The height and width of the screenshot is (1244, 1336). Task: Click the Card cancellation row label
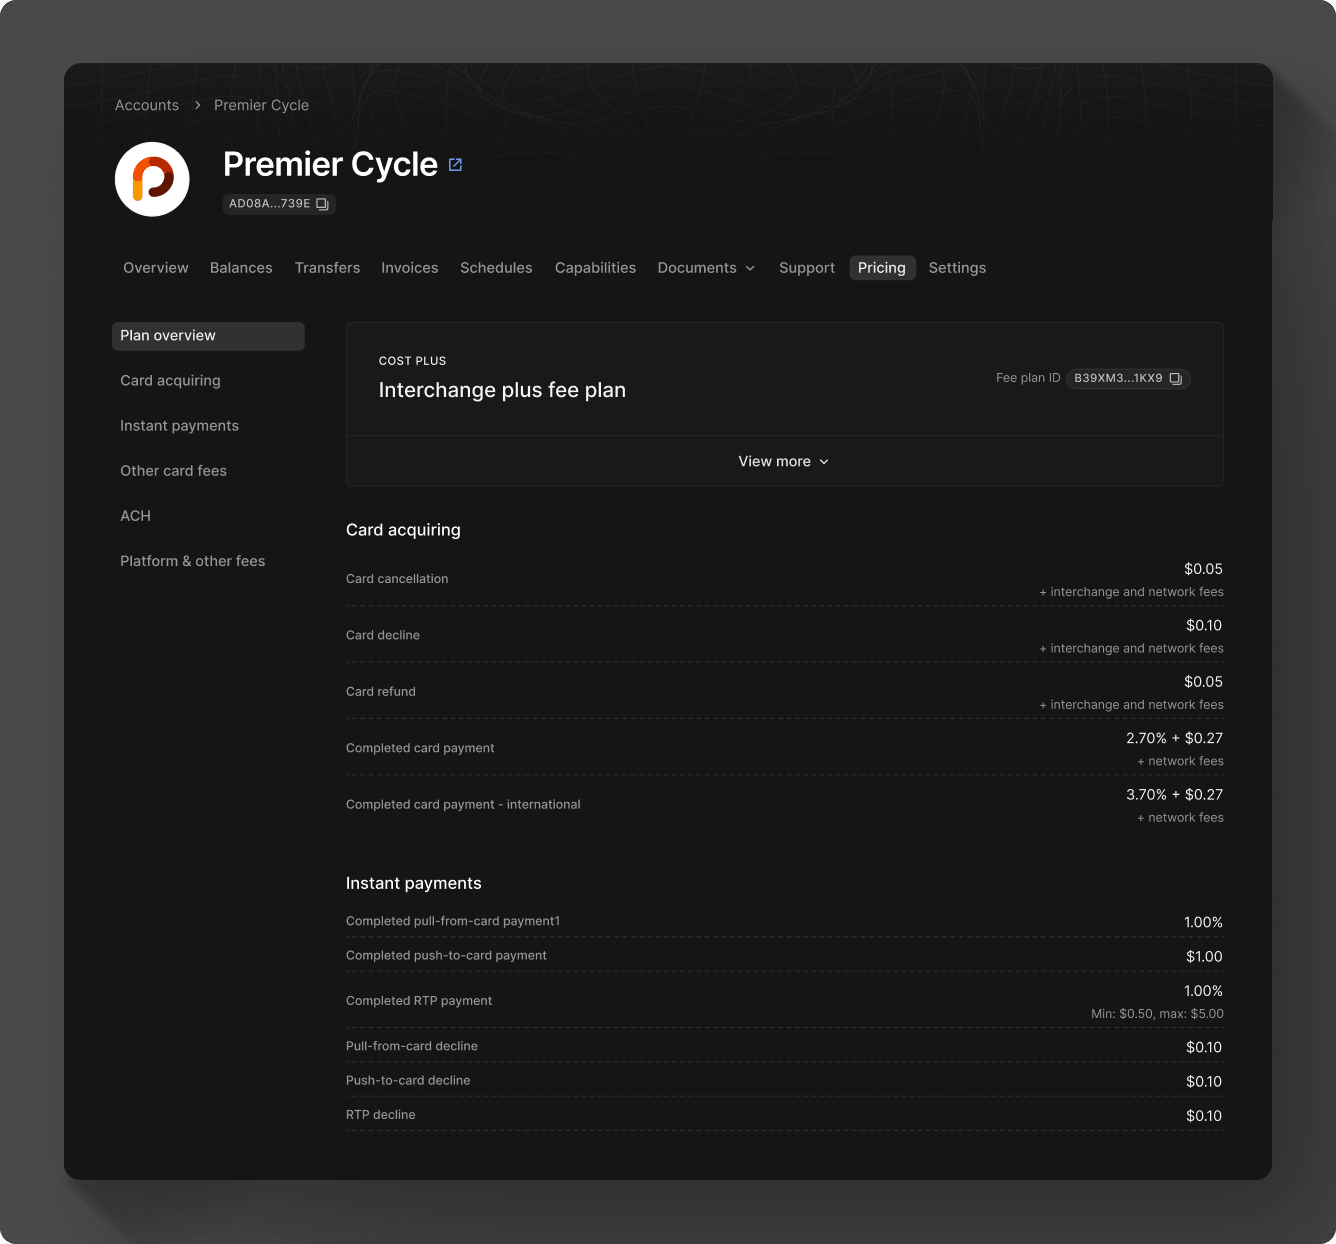(397, 579)
